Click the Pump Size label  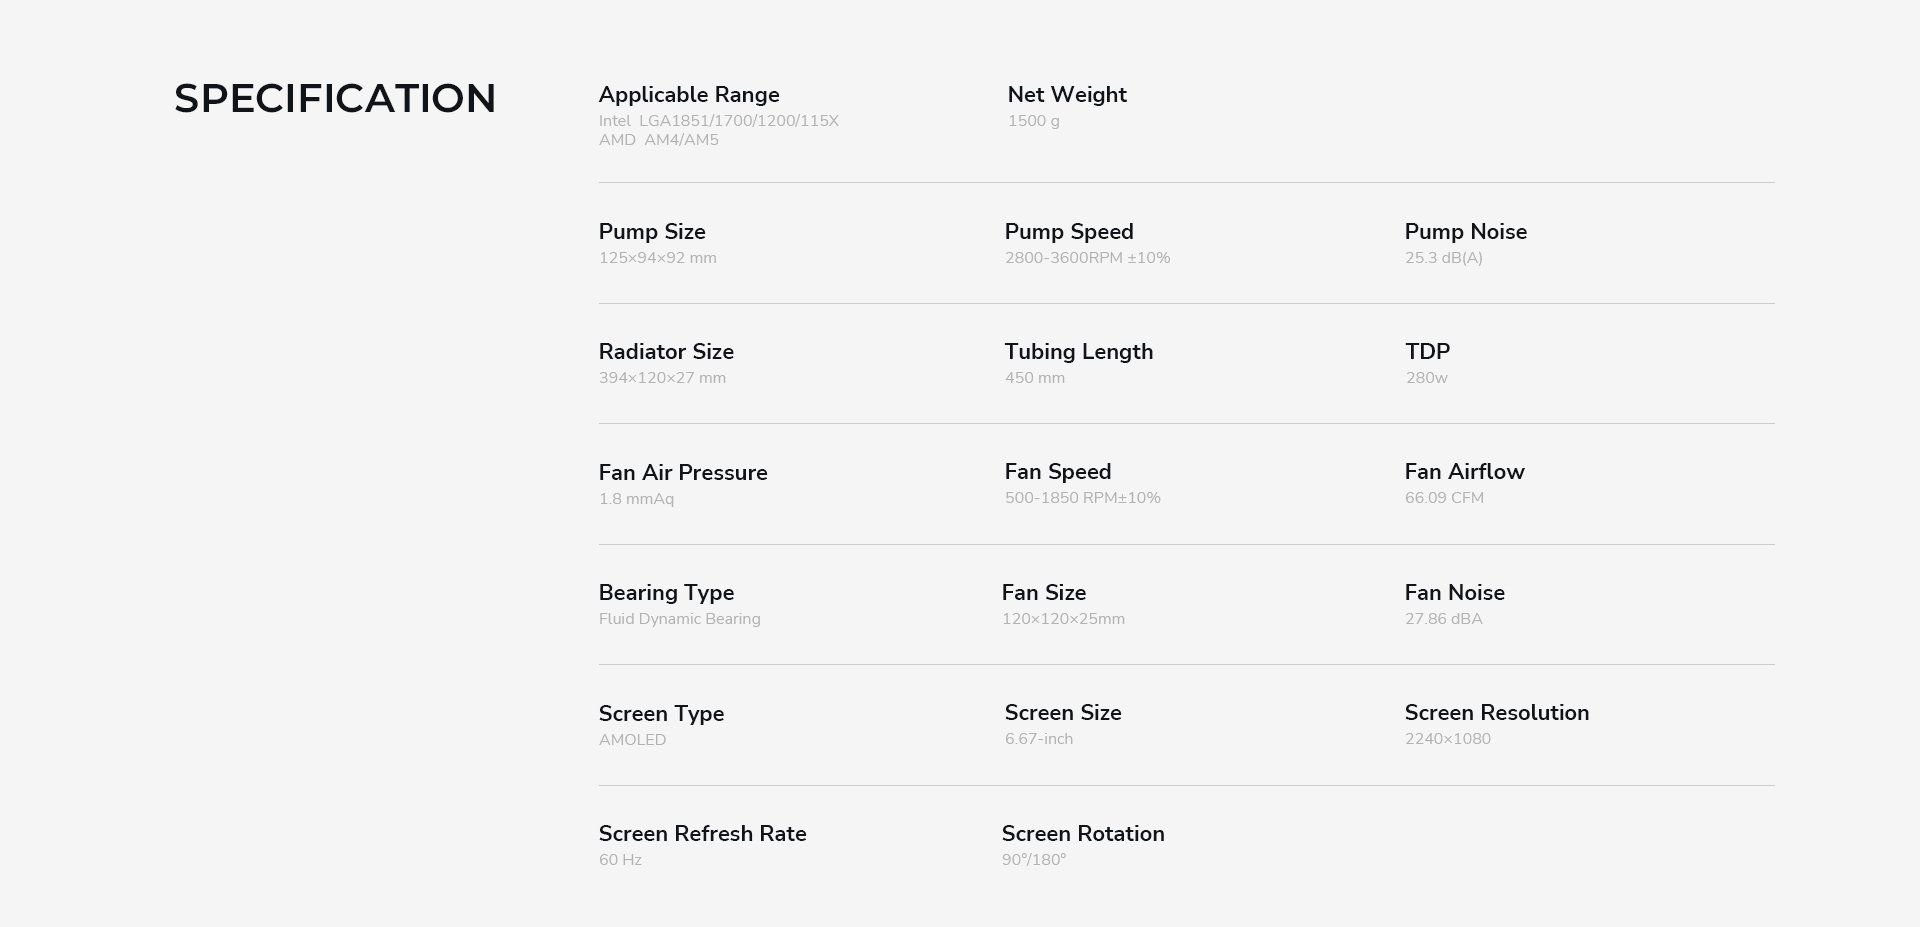tap(652, 232)
